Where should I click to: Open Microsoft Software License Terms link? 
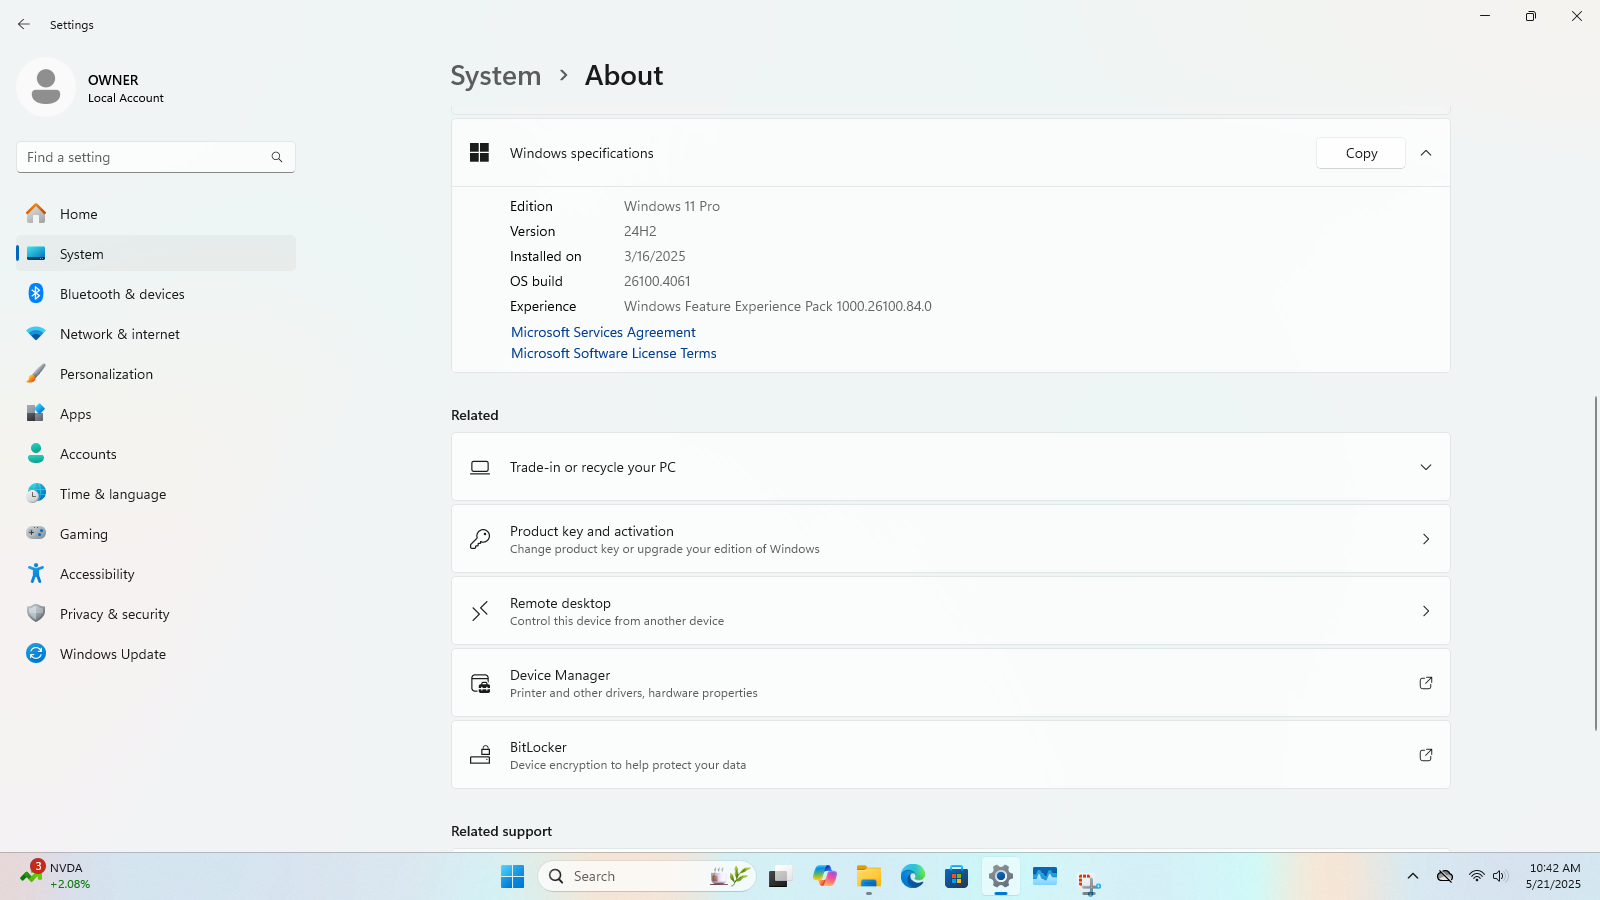[614, 353]
